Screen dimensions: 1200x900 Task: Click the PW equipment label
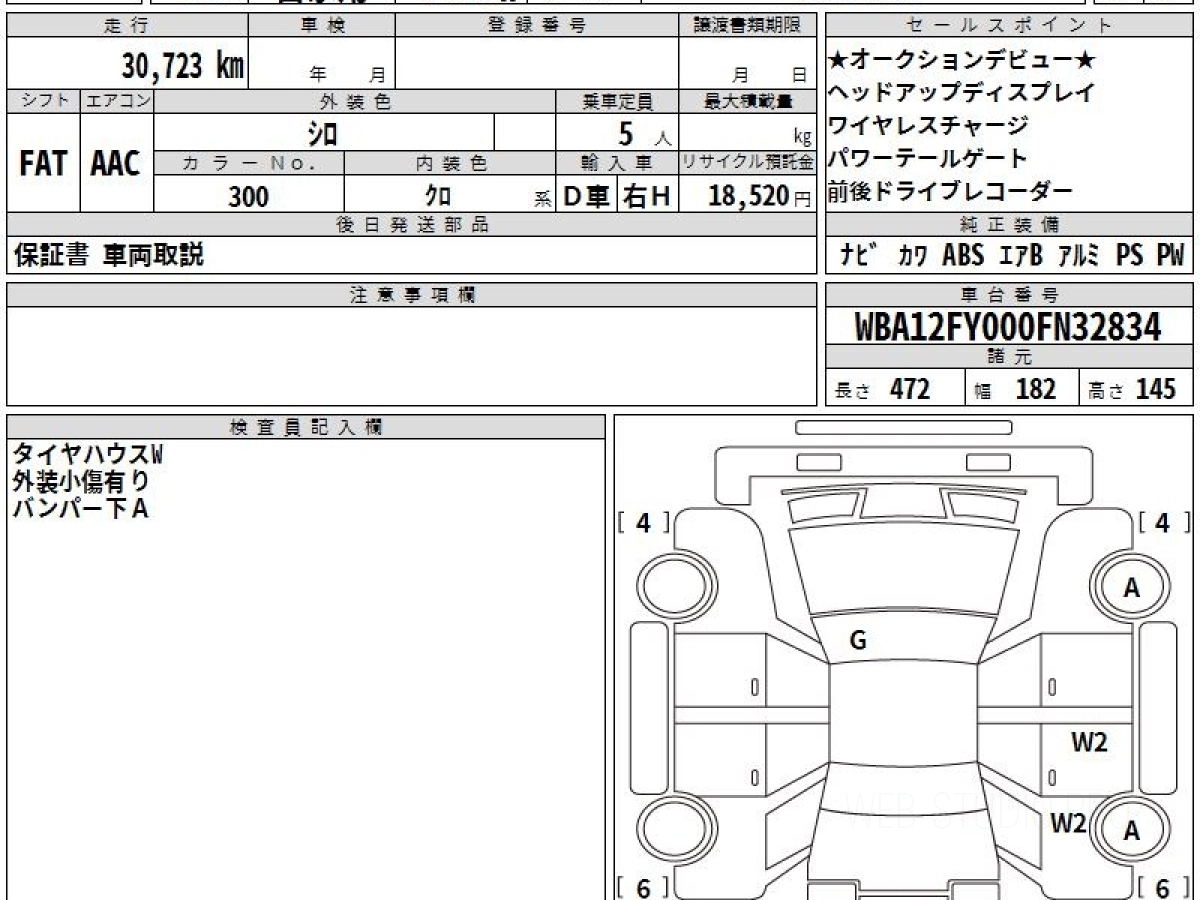(x=1170, y=255)
